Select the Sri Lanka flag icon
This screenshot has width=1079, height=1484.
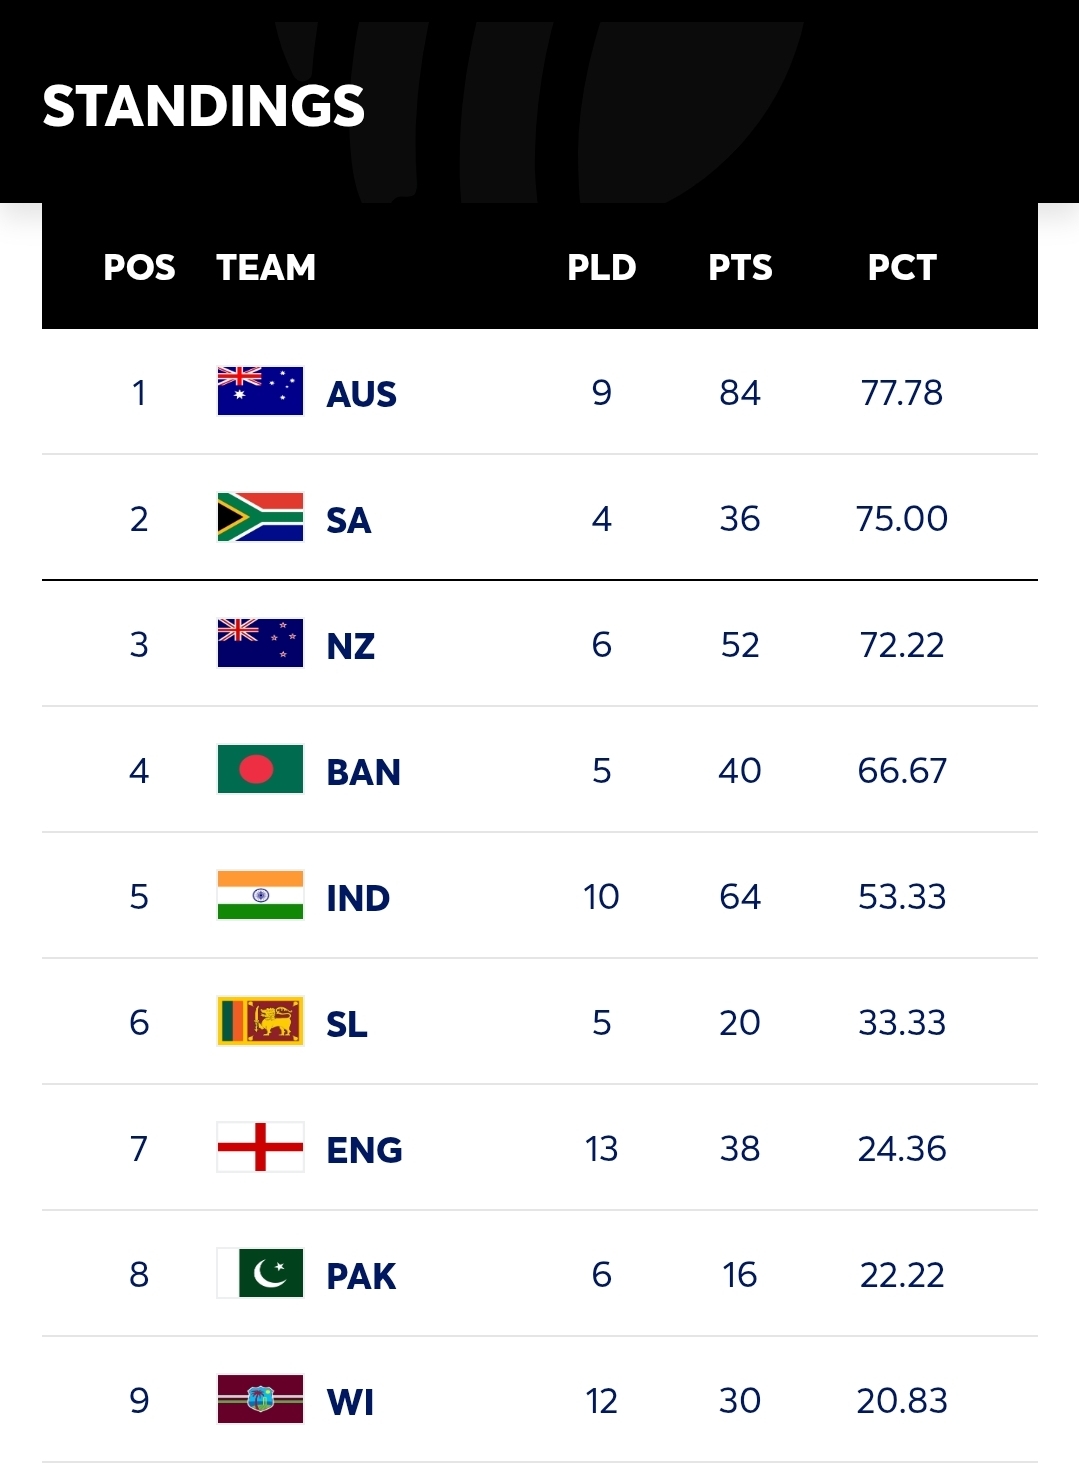point(260,1021)
